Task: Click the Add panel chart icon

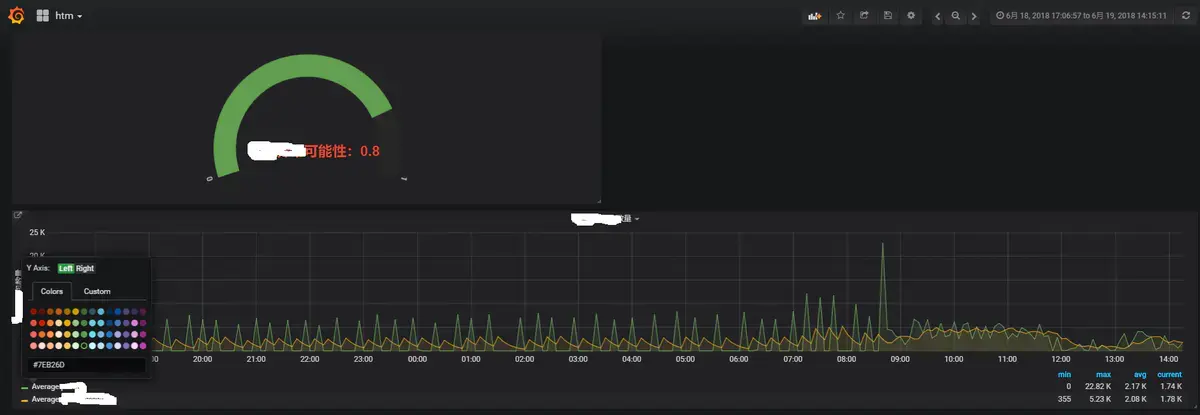Action: pyautogui.click(x=815, y=16)
